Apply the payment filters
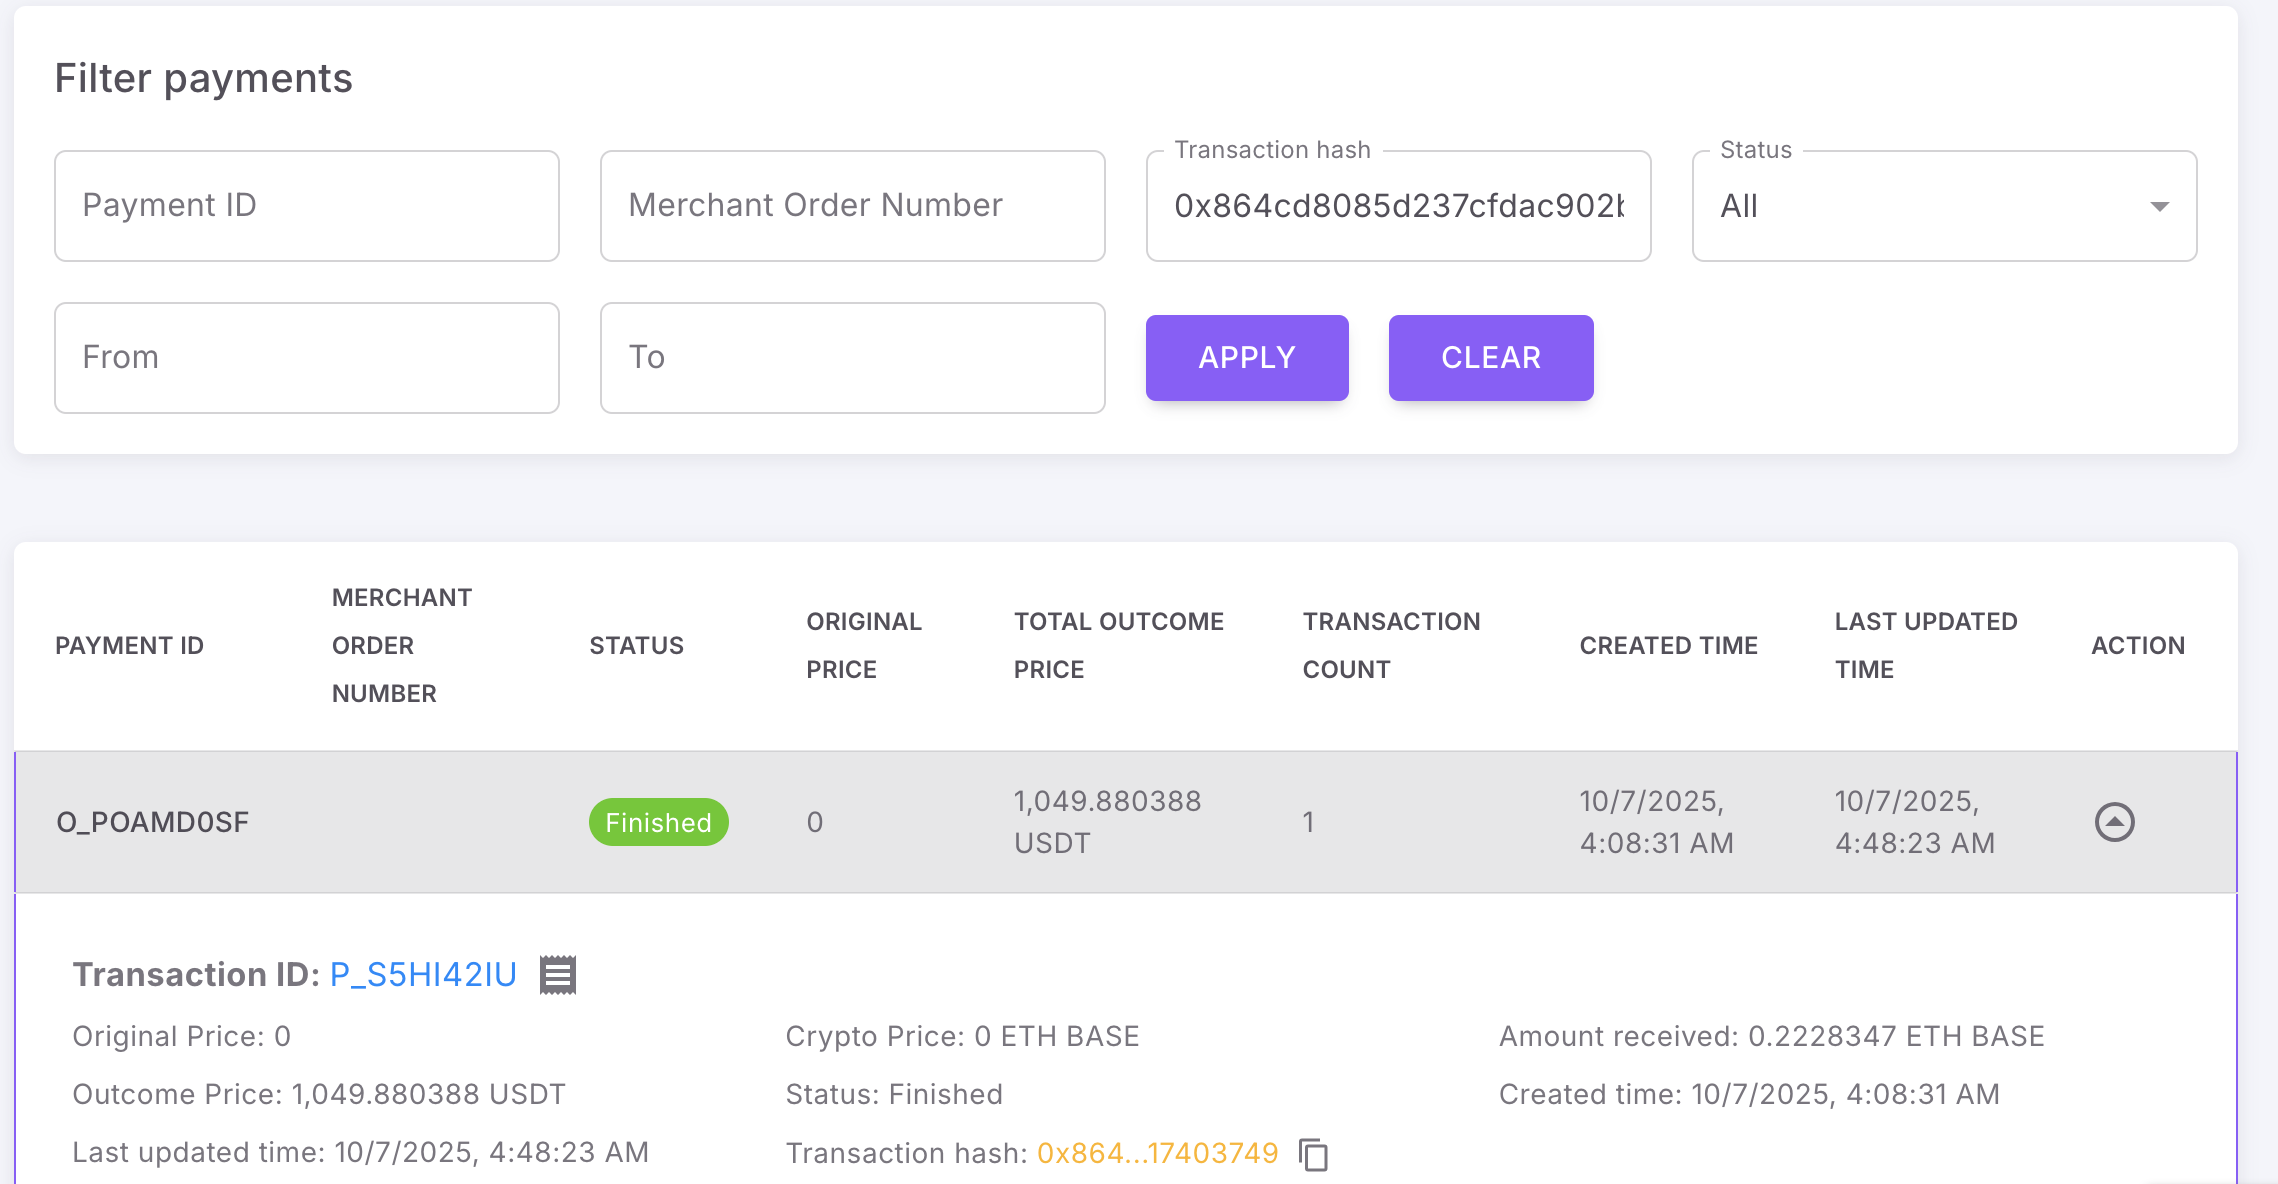This screenshot has width=2278, height=1184. pos(1246,357)
